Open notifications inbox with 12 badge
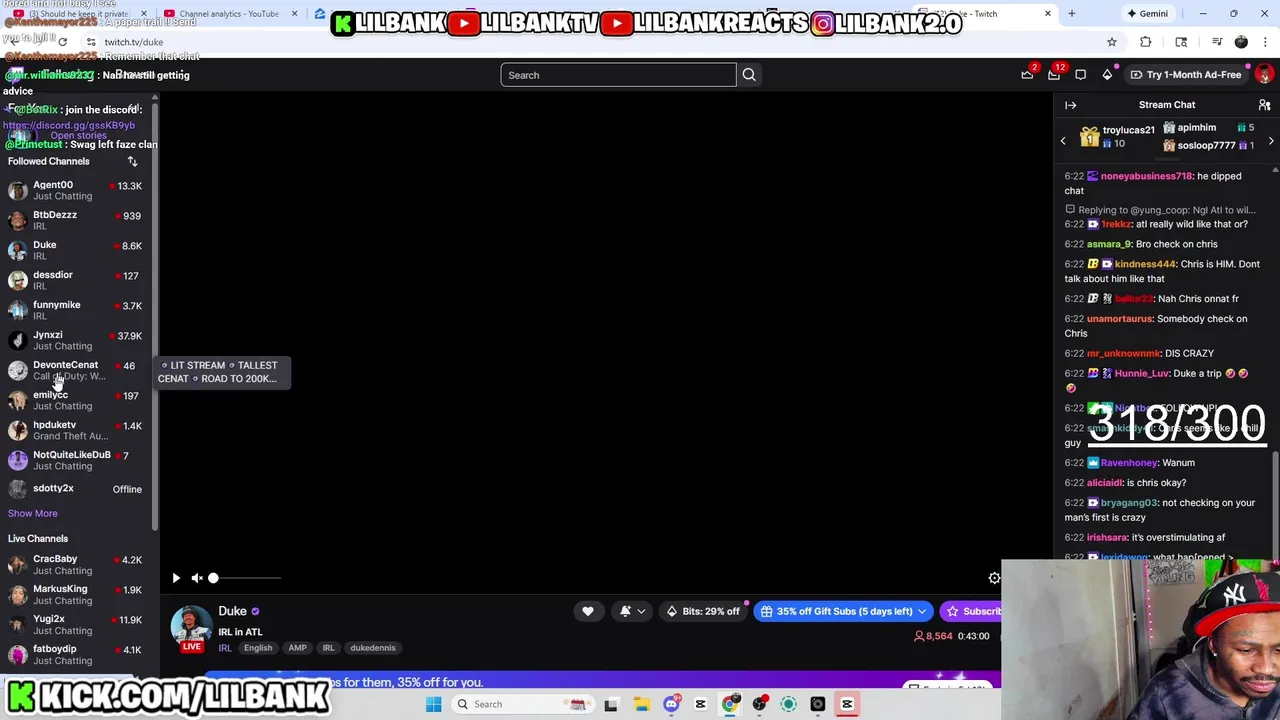The height and width of the screenshot is (720, 1280). (1054, 75)
